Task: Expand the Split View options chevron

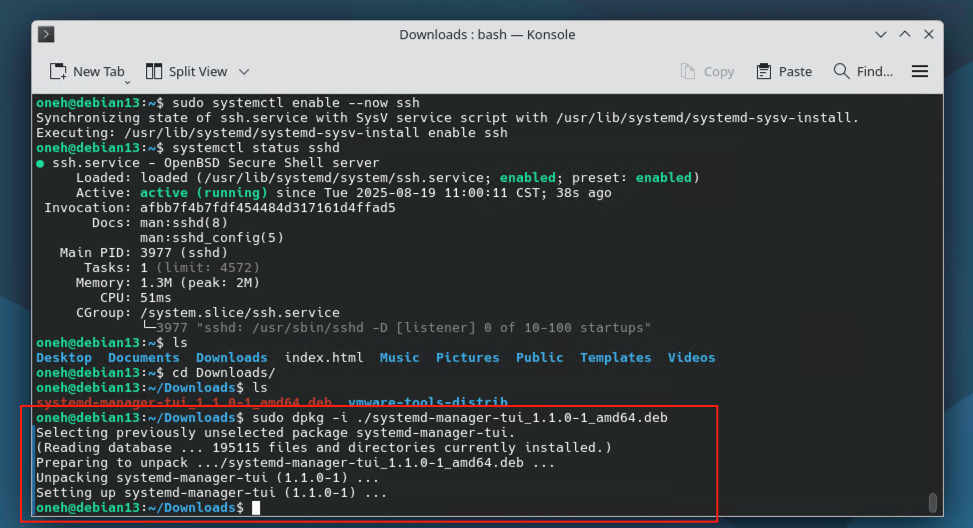Action: pos(244,72)
